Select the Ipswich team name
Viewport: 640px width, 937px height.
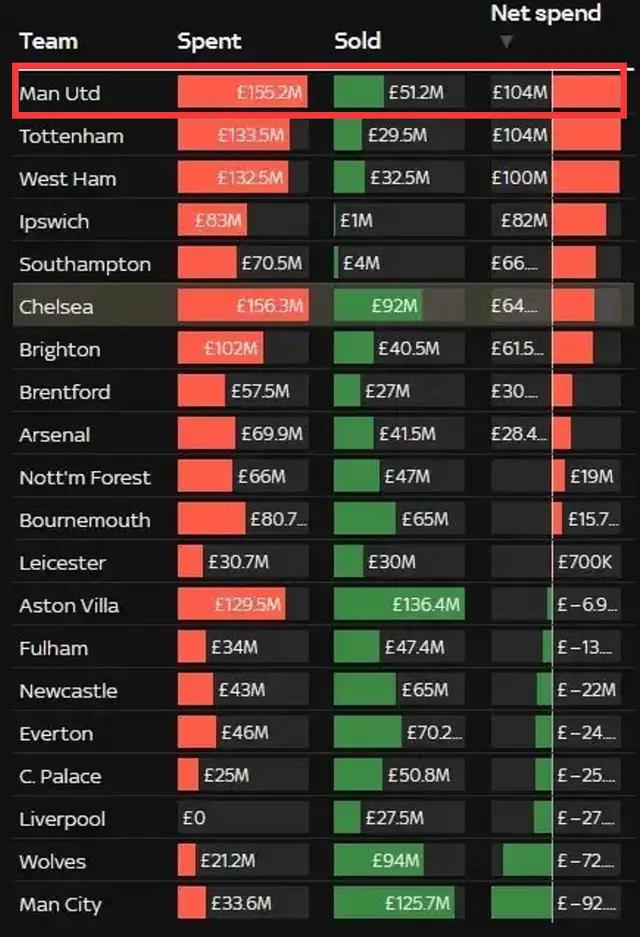click(x=54, y=222)
